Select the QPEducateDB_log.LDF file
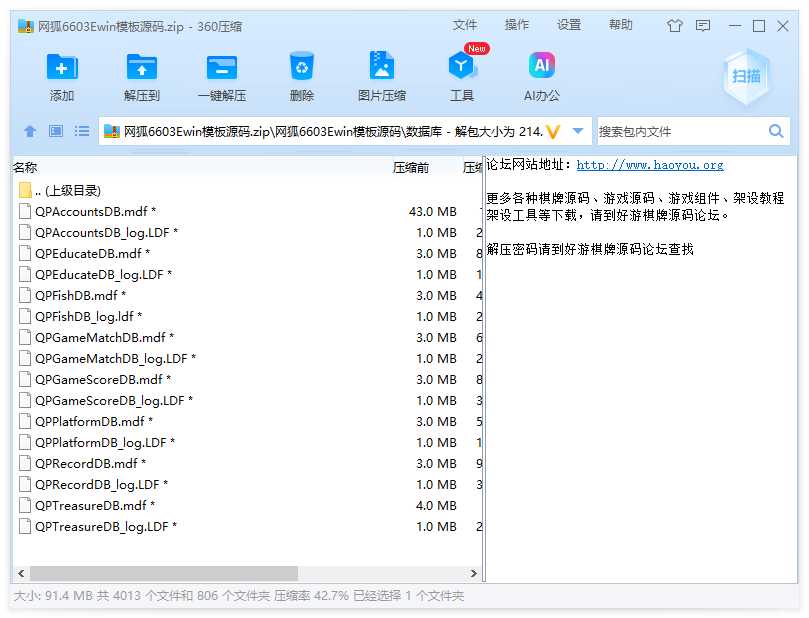The height and width of the screenshot is (618, 809). coord(247,274)
